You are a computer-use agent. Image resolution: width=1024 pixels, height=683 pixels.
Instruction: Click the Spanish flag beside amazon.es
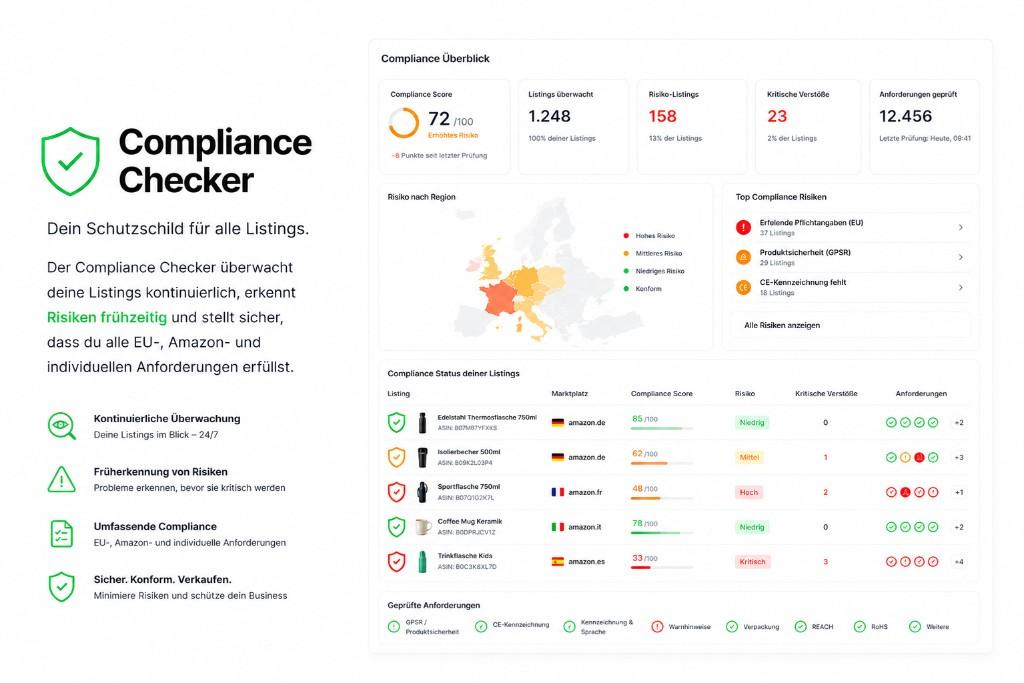coord(558,561)
